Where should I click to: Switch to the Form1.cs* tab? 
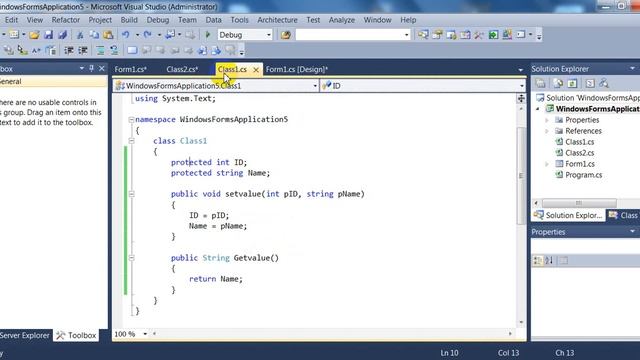[x=131, y=69]
